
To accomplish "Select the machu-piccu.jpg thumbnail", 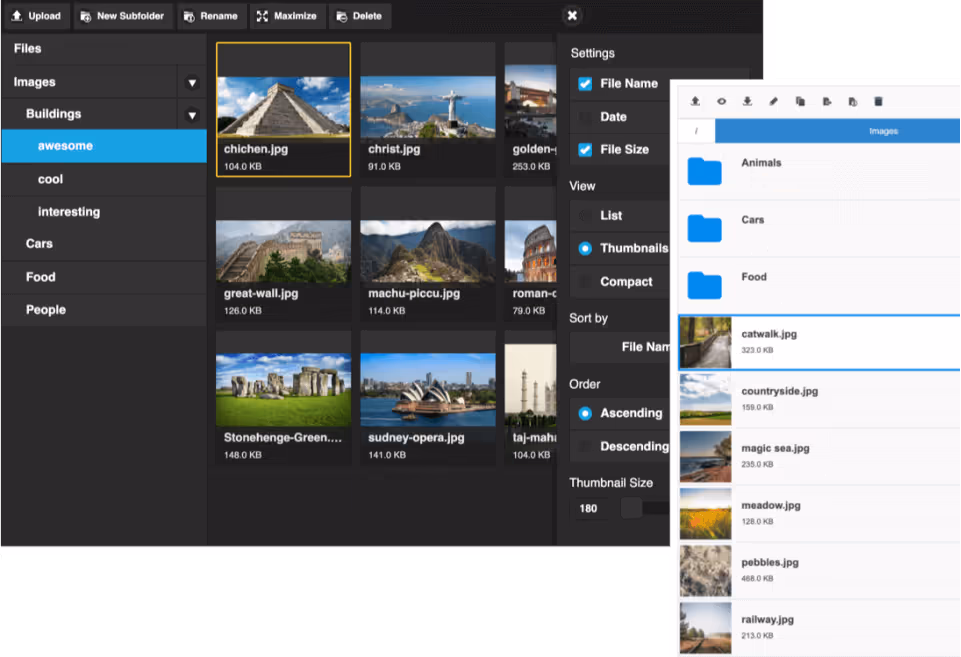I will pyautogui.click(x=428, y=253).
